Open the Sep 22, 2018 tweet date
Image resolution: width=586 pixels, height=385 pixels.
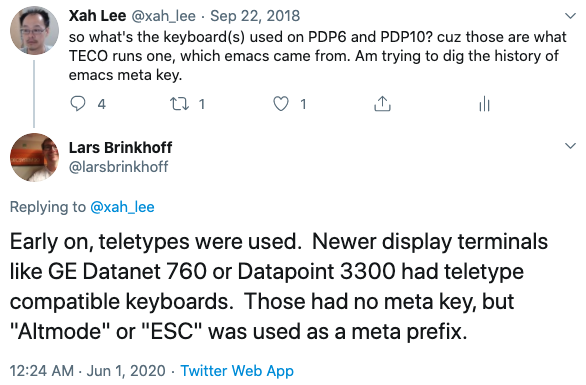(255, 16)
